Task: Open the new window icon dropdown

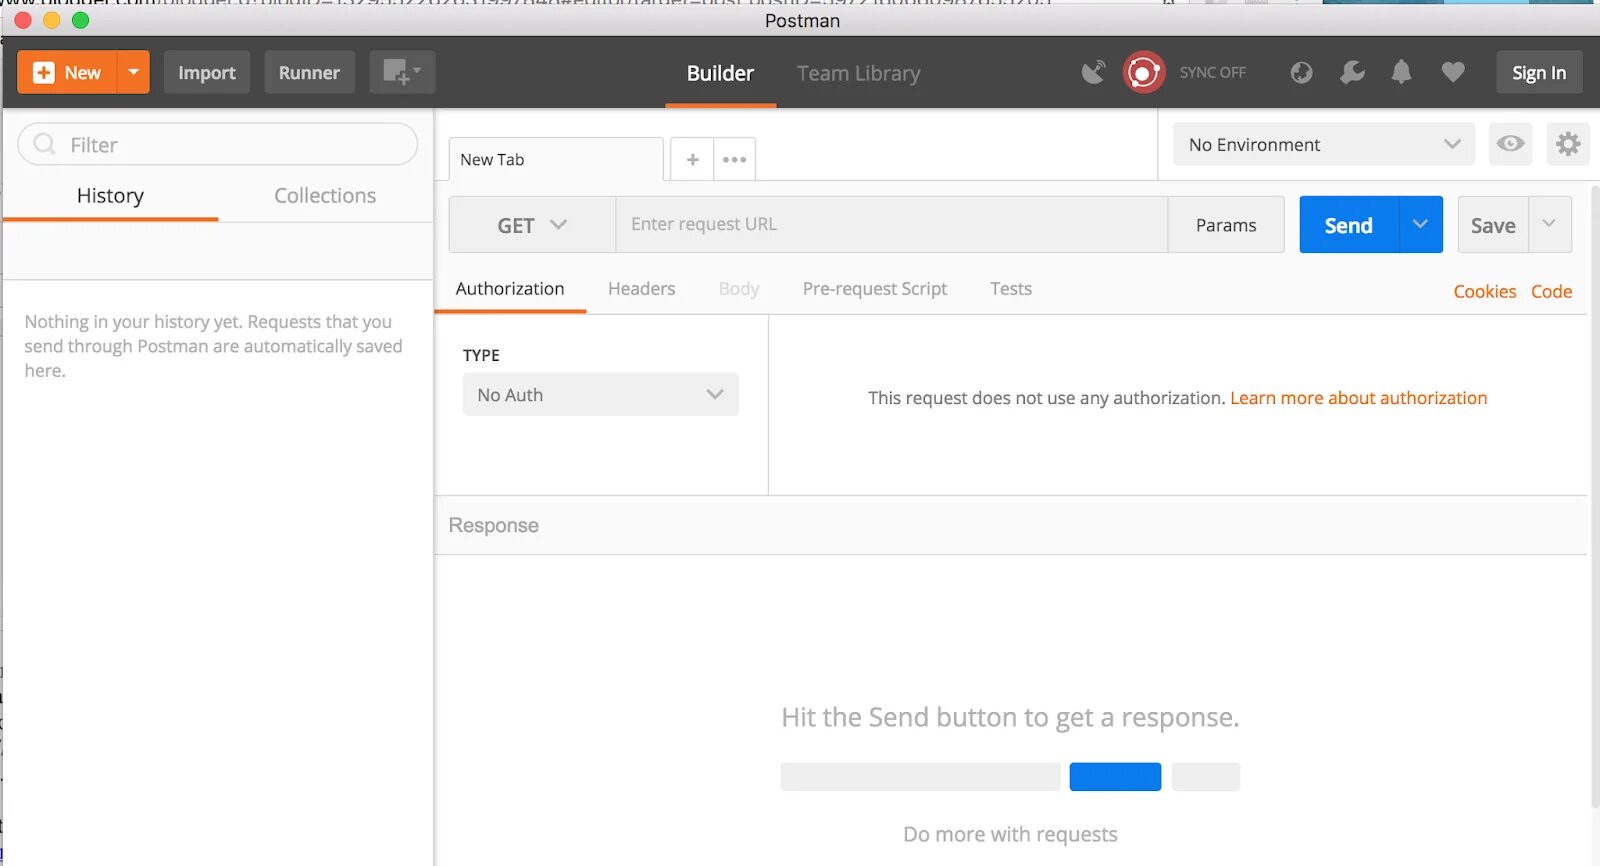Action: pyautogui.click(x=402, y=72)
